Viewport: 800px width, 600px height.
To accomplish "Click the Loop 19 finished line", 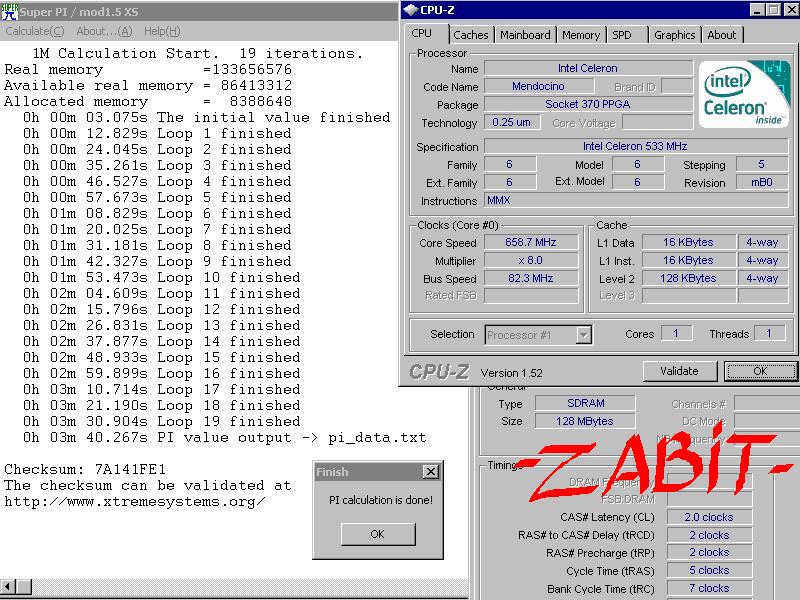I will [162, 421].
